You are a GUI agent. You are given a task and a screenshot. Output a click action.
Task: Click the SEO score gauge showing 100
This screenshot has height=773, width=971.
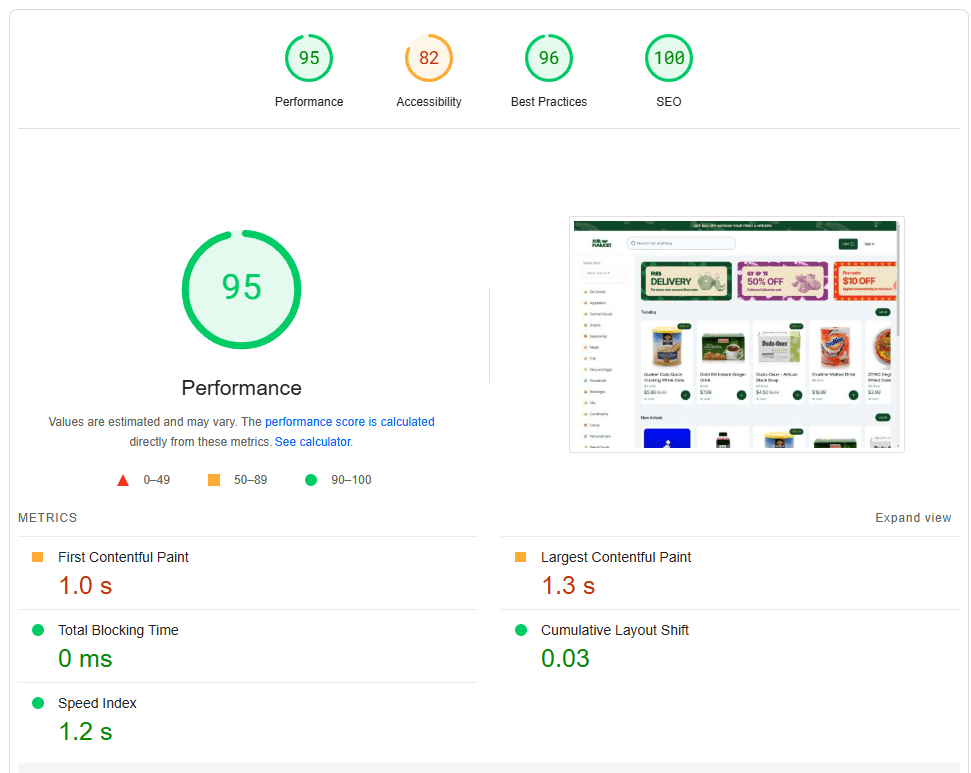(x=668, y=58)
